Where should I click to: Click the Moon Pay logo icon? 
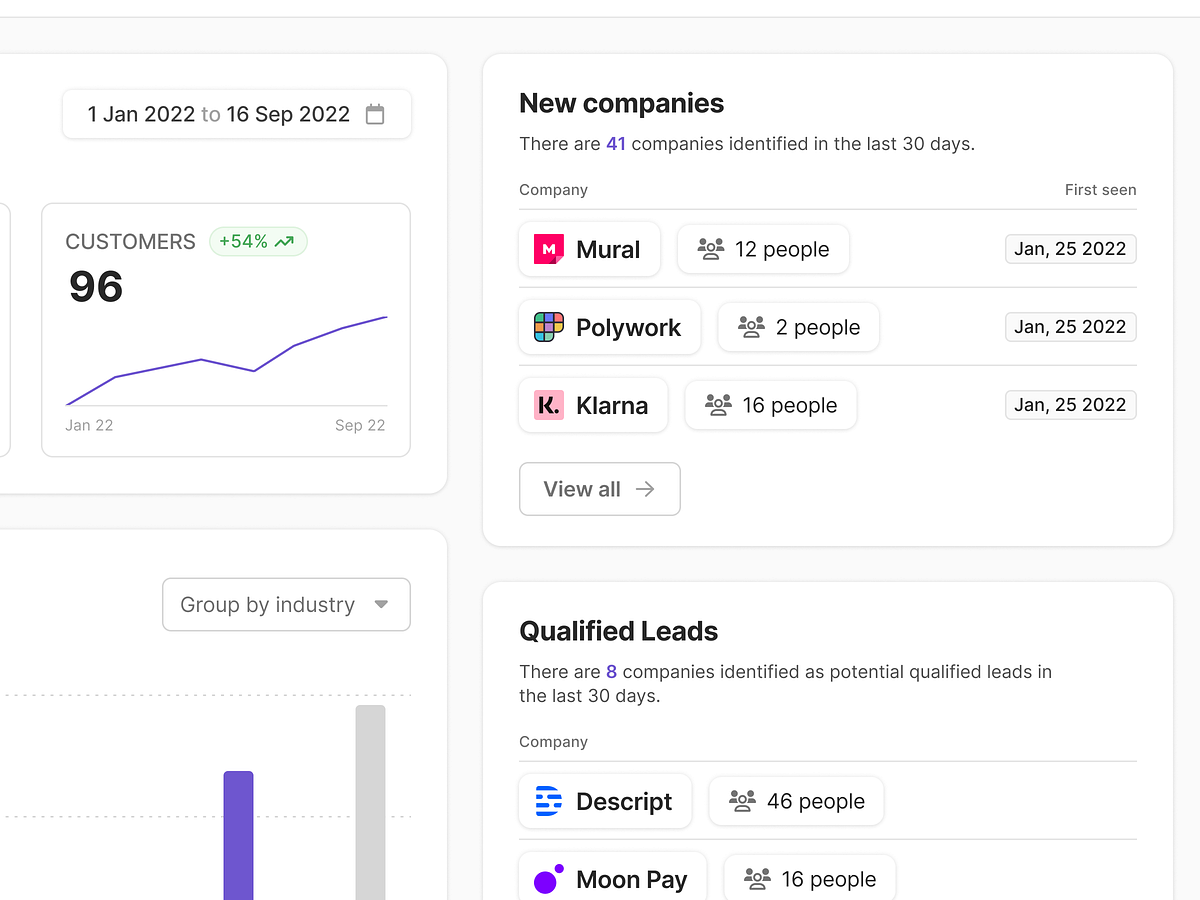549,879
